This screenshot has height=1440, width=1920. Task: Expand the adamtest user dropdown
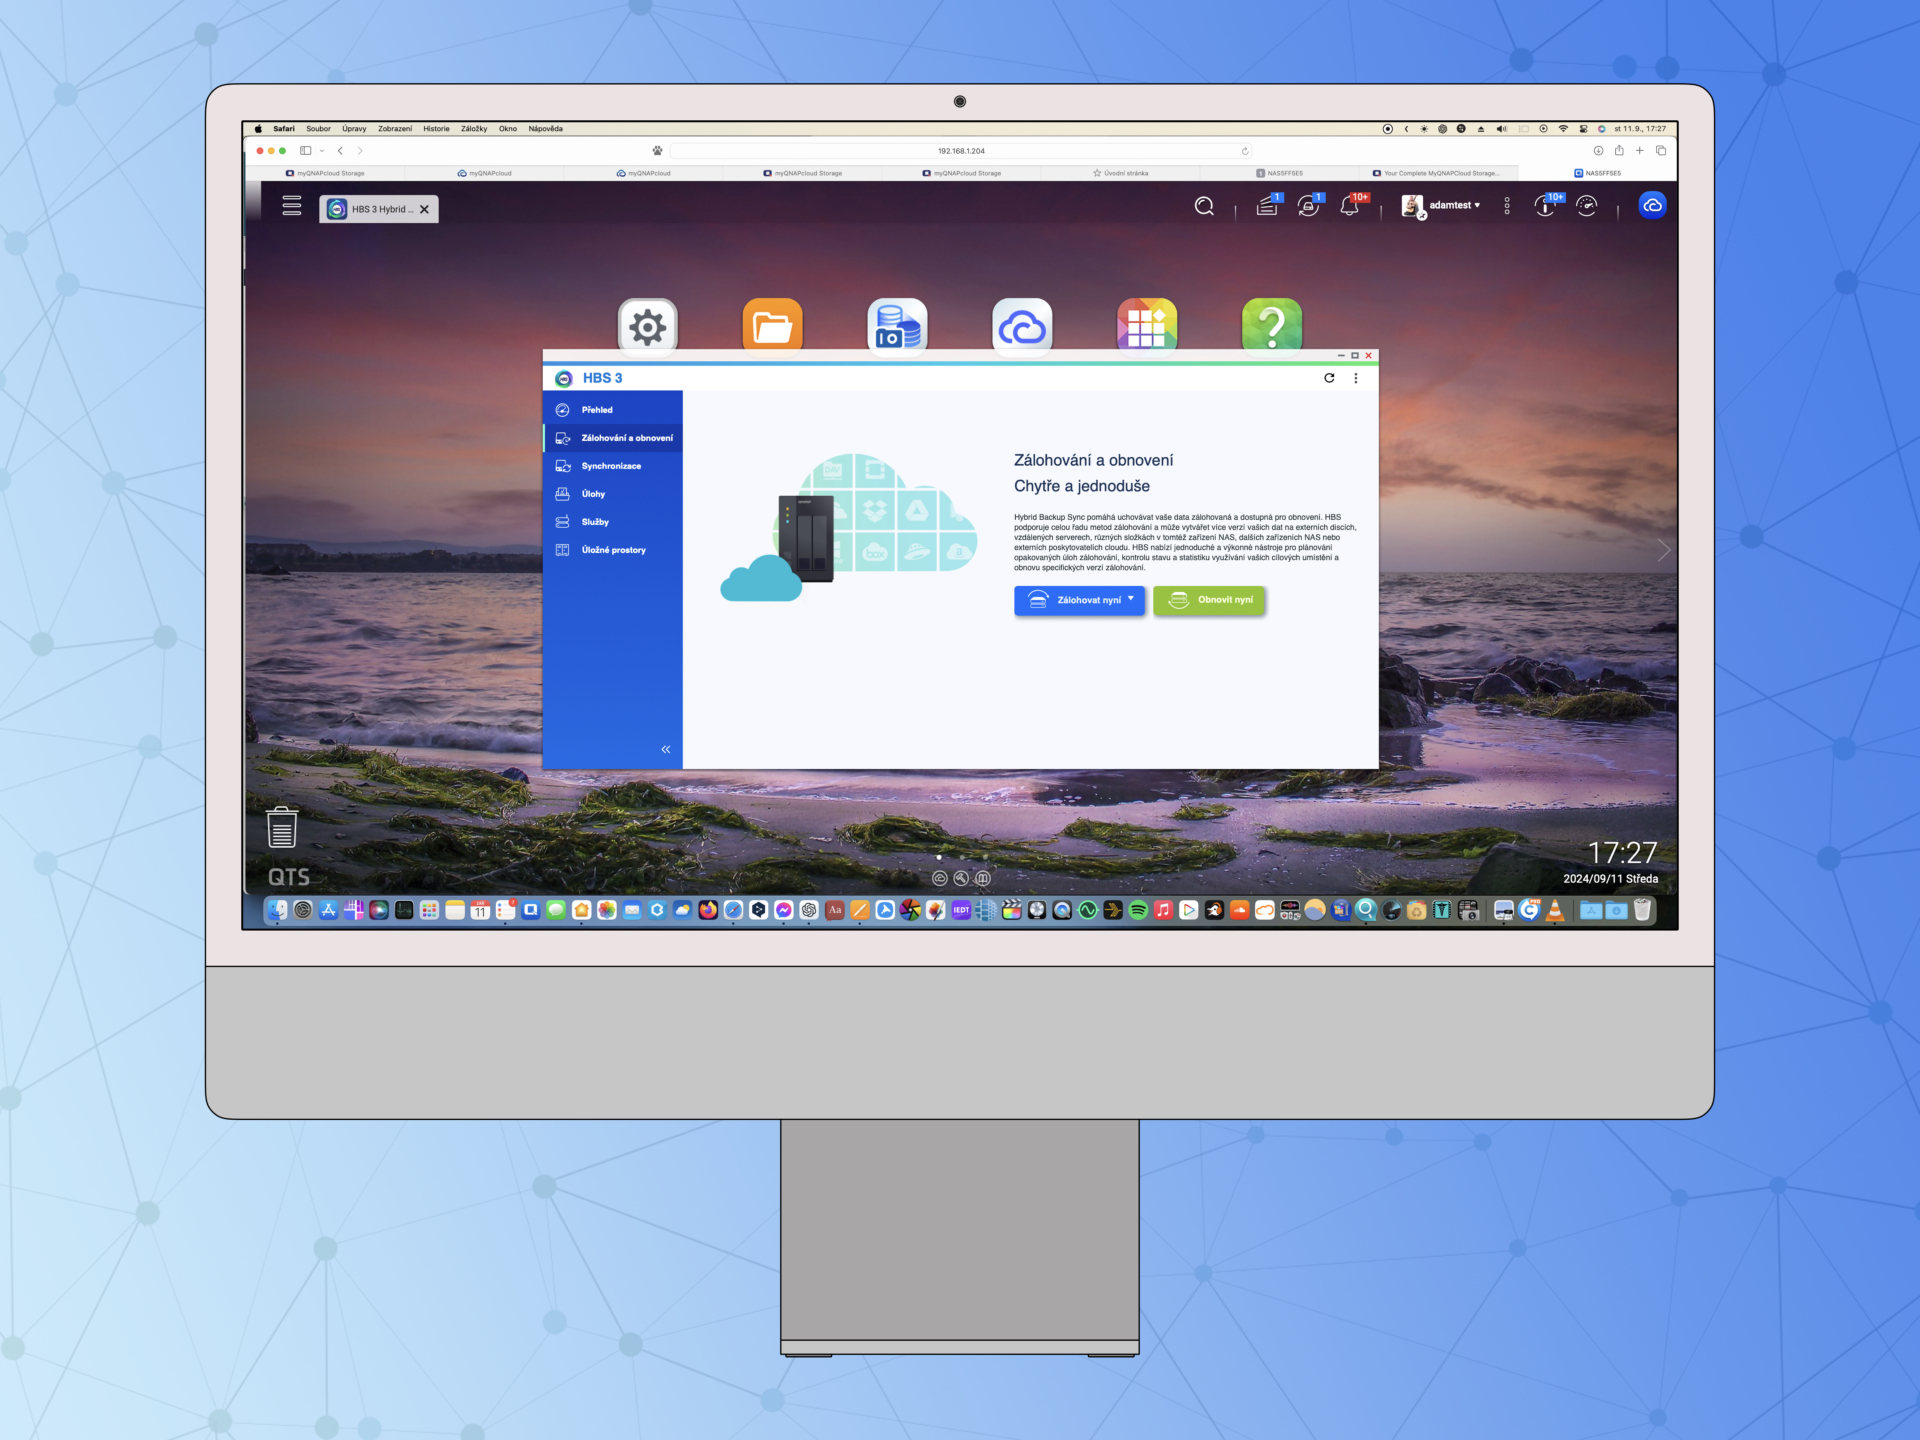pos(1453,206)
